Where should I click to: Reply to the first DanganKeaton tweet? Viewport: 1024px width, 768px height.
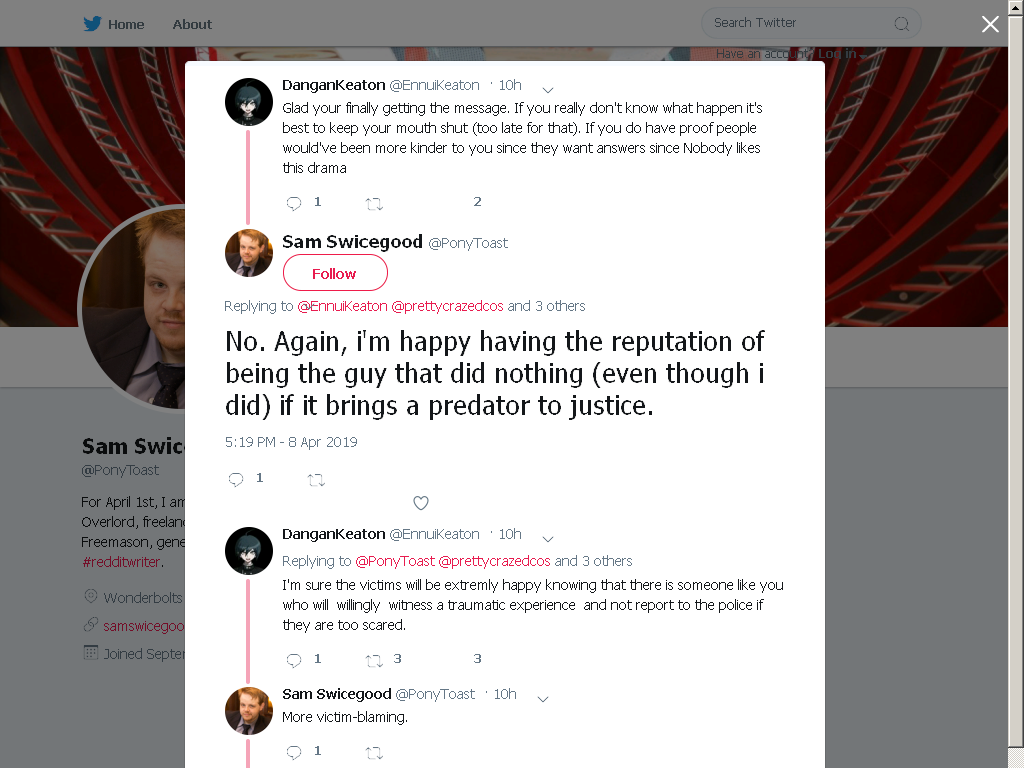pyautogui.click(x=294, y=203)
